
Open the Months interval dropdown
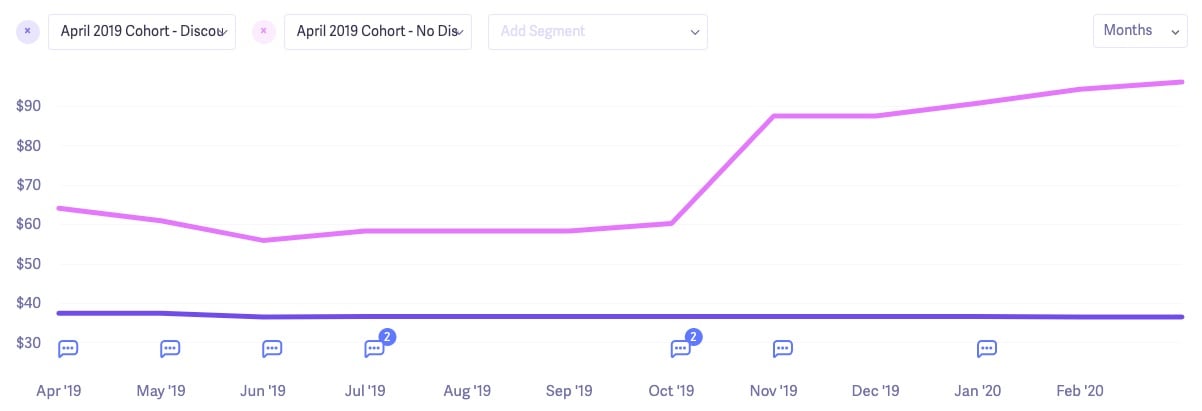[1140, 31]
